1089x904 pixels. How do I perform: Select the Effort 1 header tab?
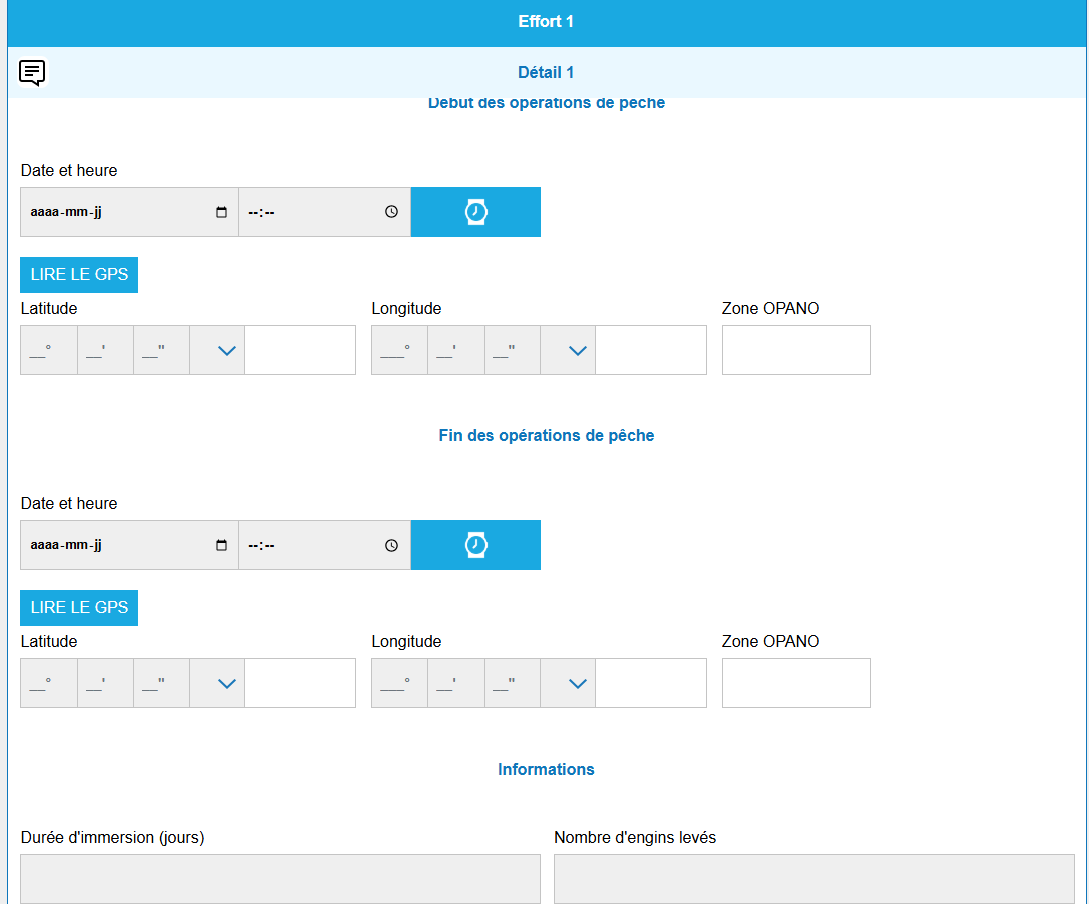pos(546,22)
